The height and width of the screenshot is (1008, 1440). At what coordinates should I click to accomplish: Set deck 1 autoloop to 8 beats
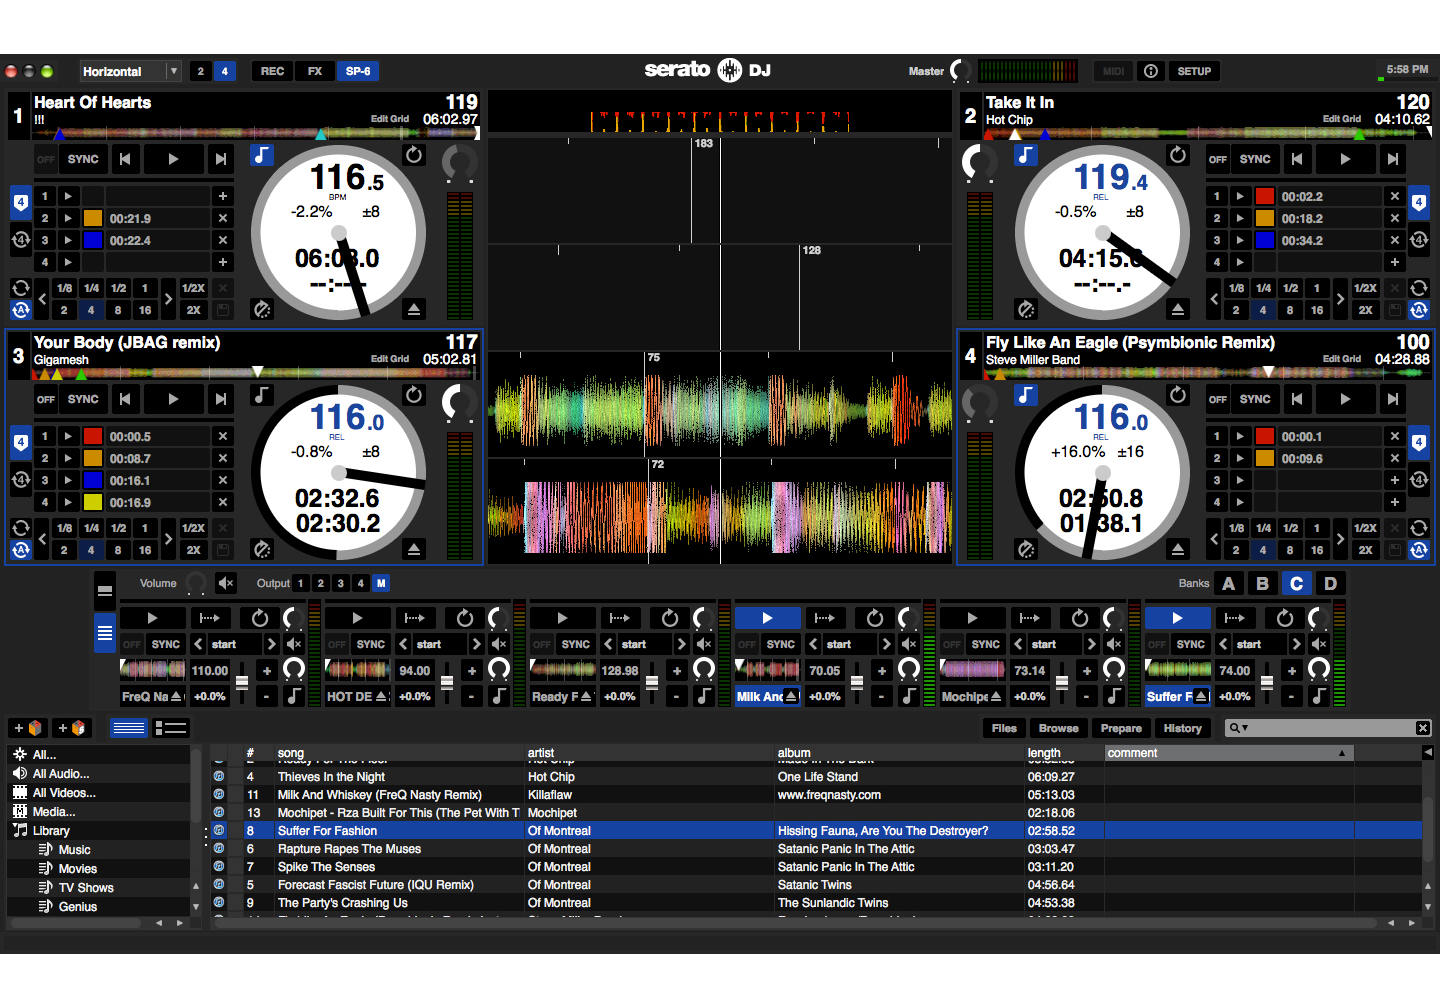[118, 310]
